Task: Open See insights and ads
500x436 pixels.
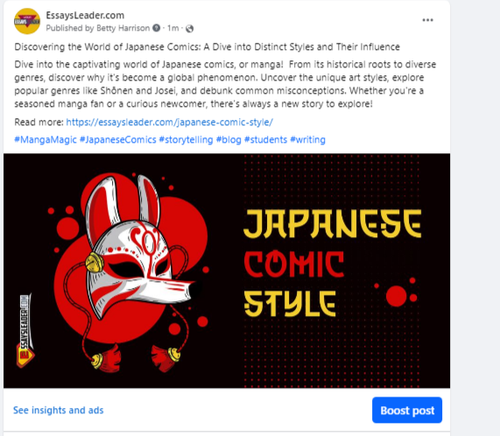Action: (58, 410)
